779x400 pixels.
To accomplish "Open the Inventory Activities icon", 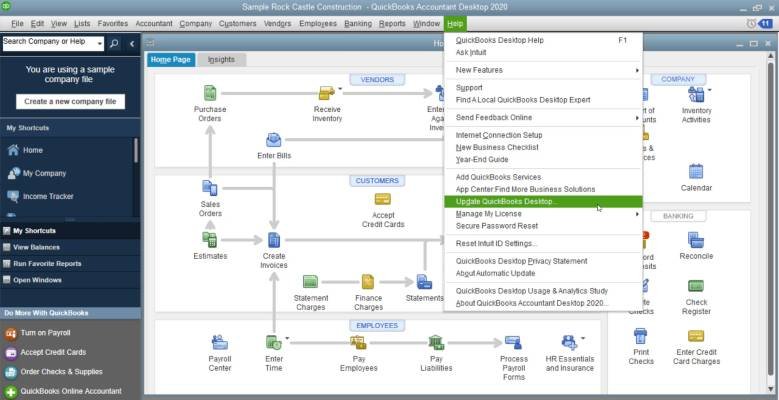I will click(696, 94).
